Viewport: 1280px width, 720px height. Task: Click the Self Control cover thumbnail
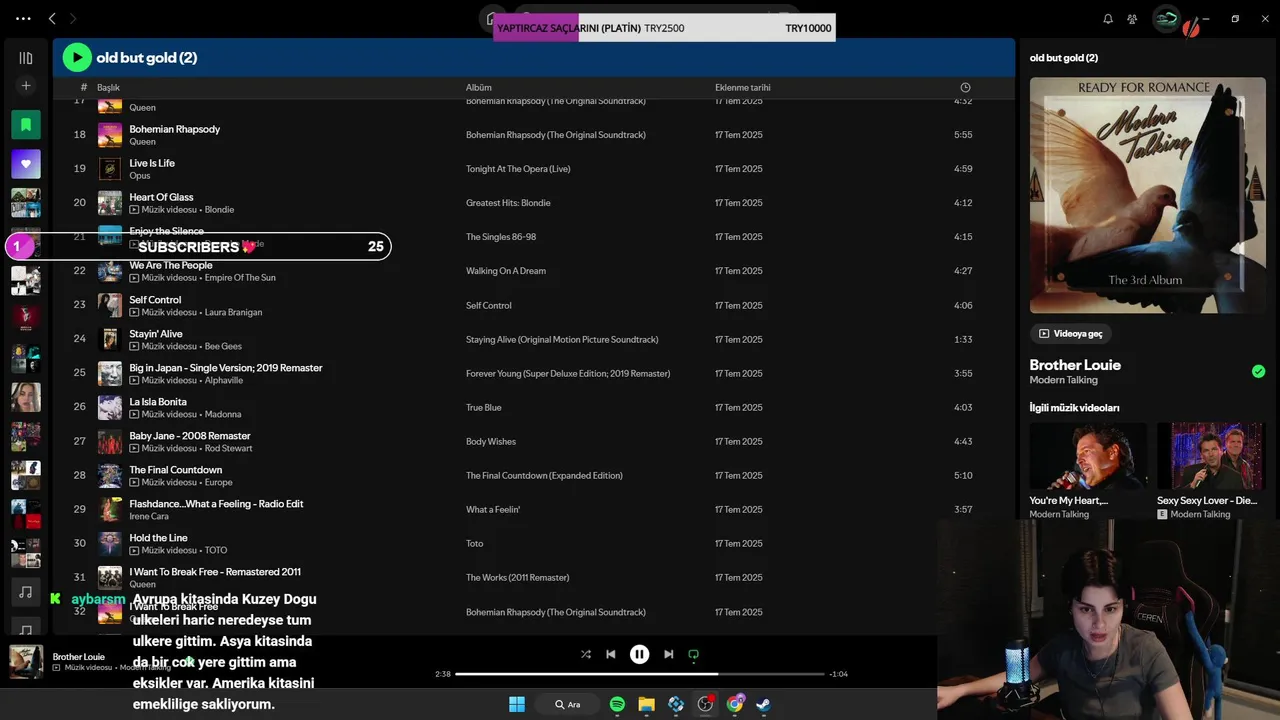(x=110, y=305)
